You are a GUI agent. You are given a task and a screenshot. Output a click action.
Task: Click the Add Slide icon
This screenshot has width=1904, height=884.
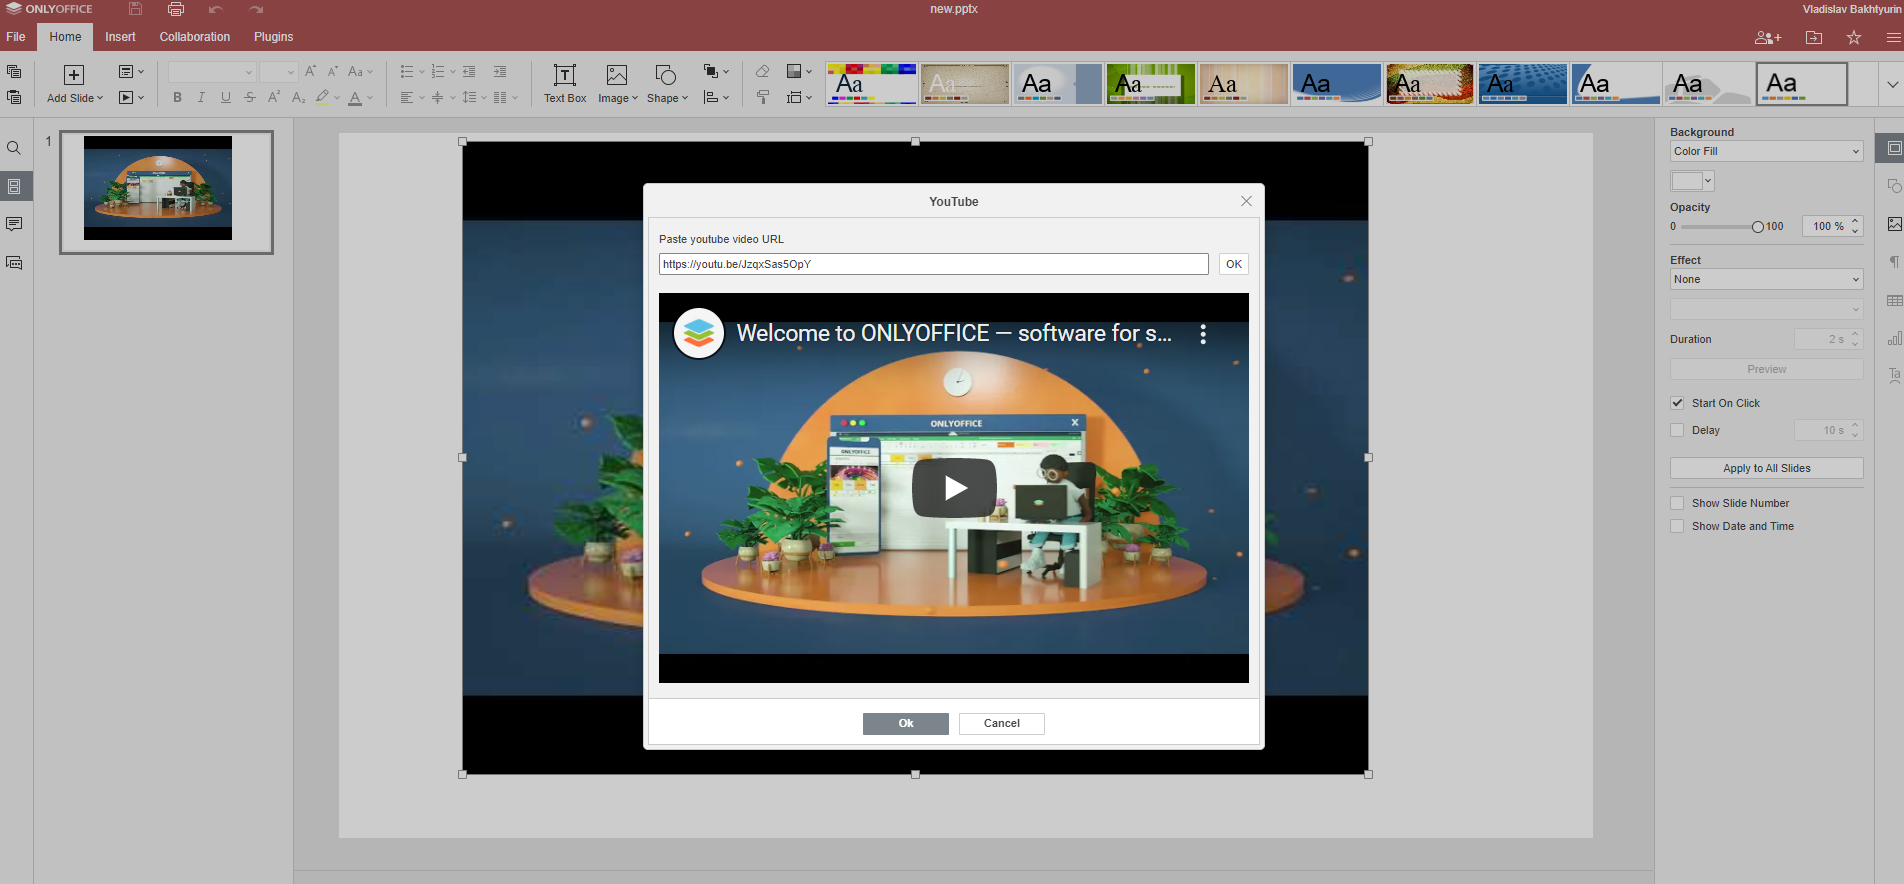point(74,76)
